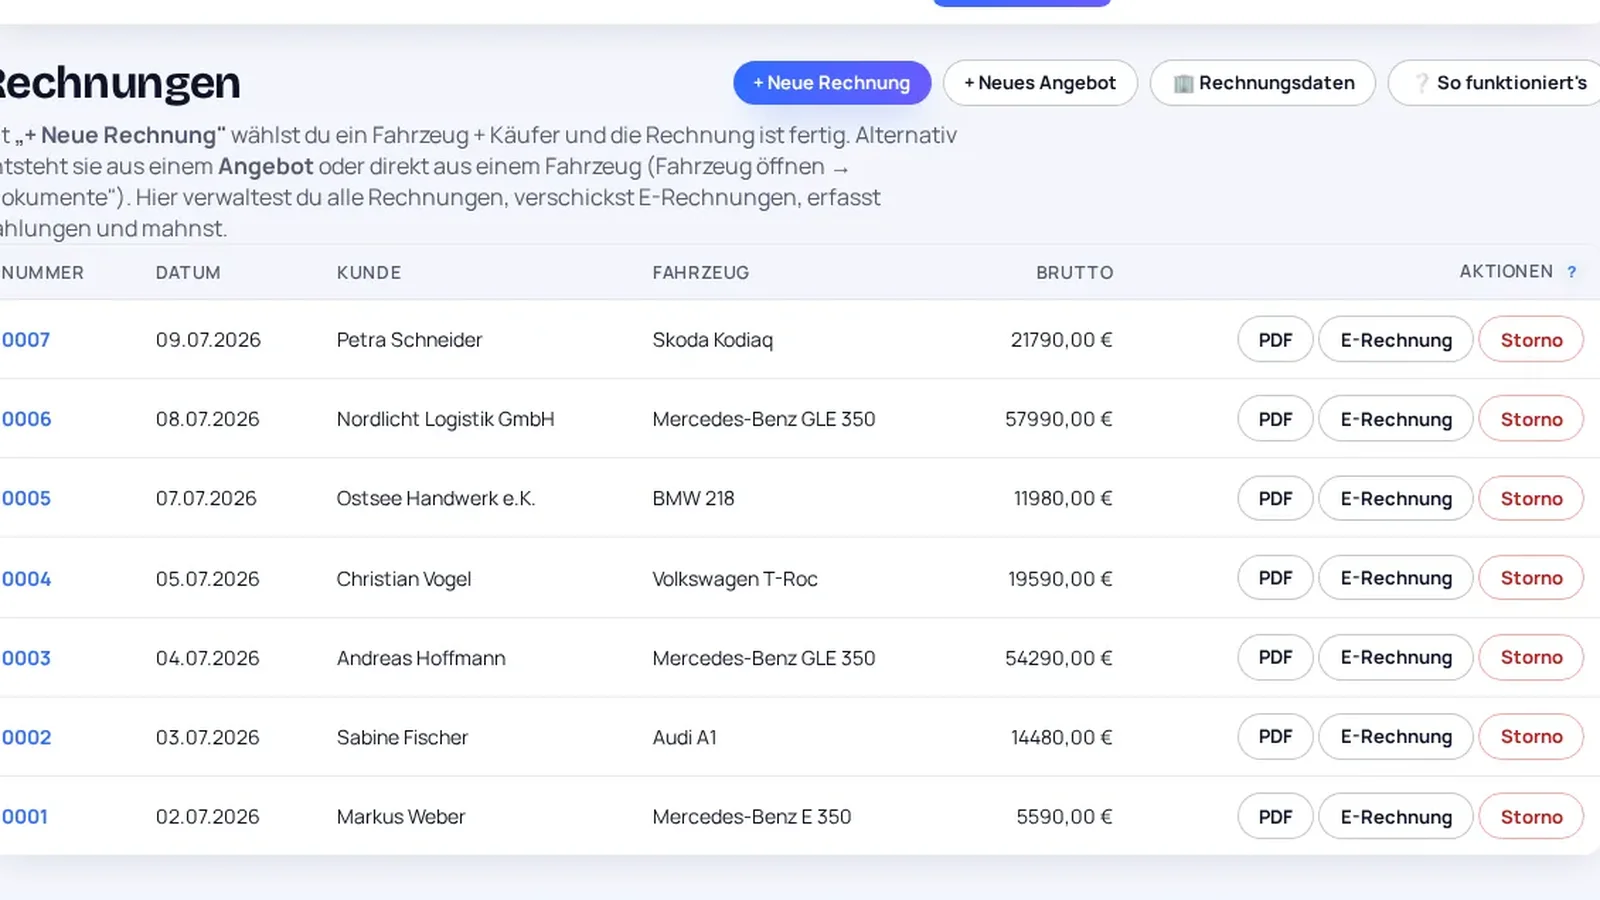Send E-Rechnung for Andreas Hoffmann

coord(1396,657)
